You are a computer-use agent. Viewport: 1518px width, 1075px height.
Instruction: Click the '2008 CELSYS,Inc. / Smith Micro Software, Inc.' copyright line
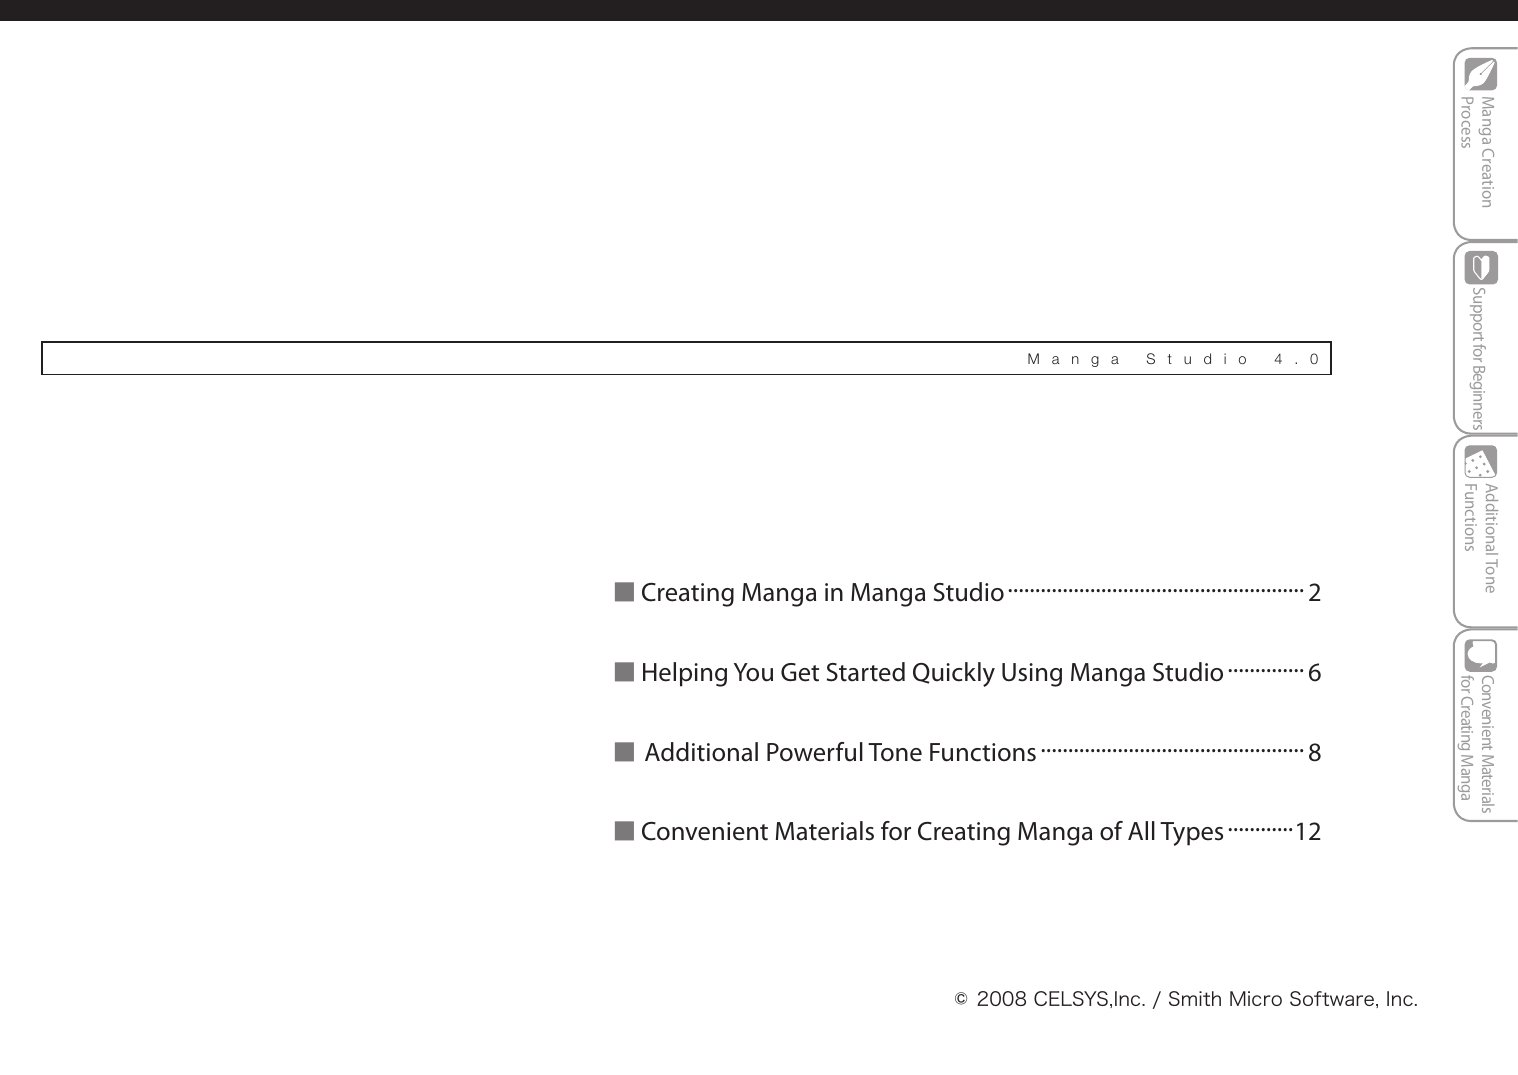(x=1187, y=999)
